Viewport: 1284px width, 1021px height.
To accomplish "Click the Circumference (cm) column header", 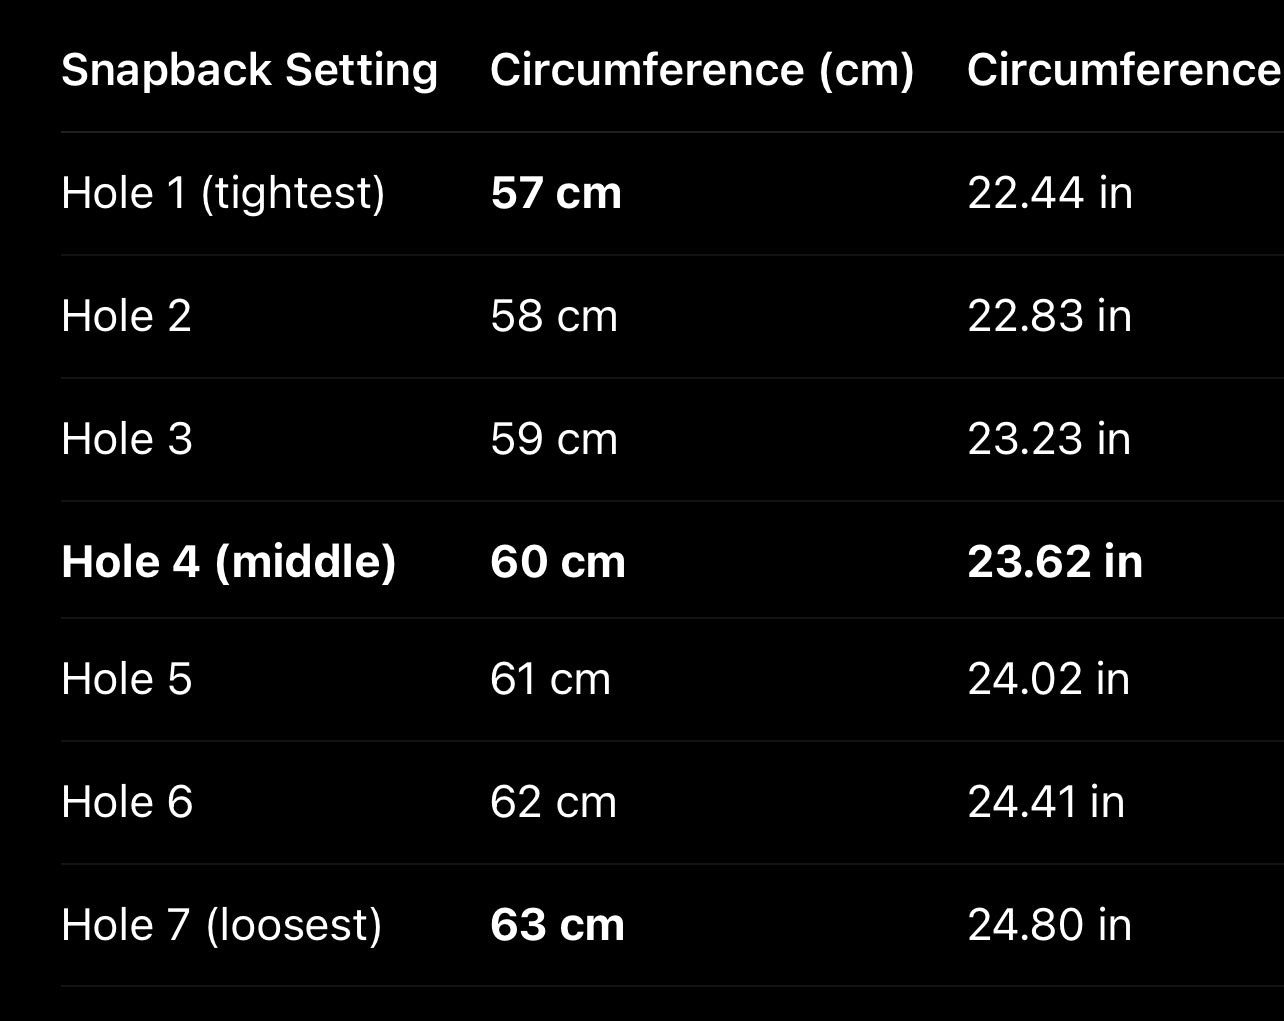I will (702, 71).
